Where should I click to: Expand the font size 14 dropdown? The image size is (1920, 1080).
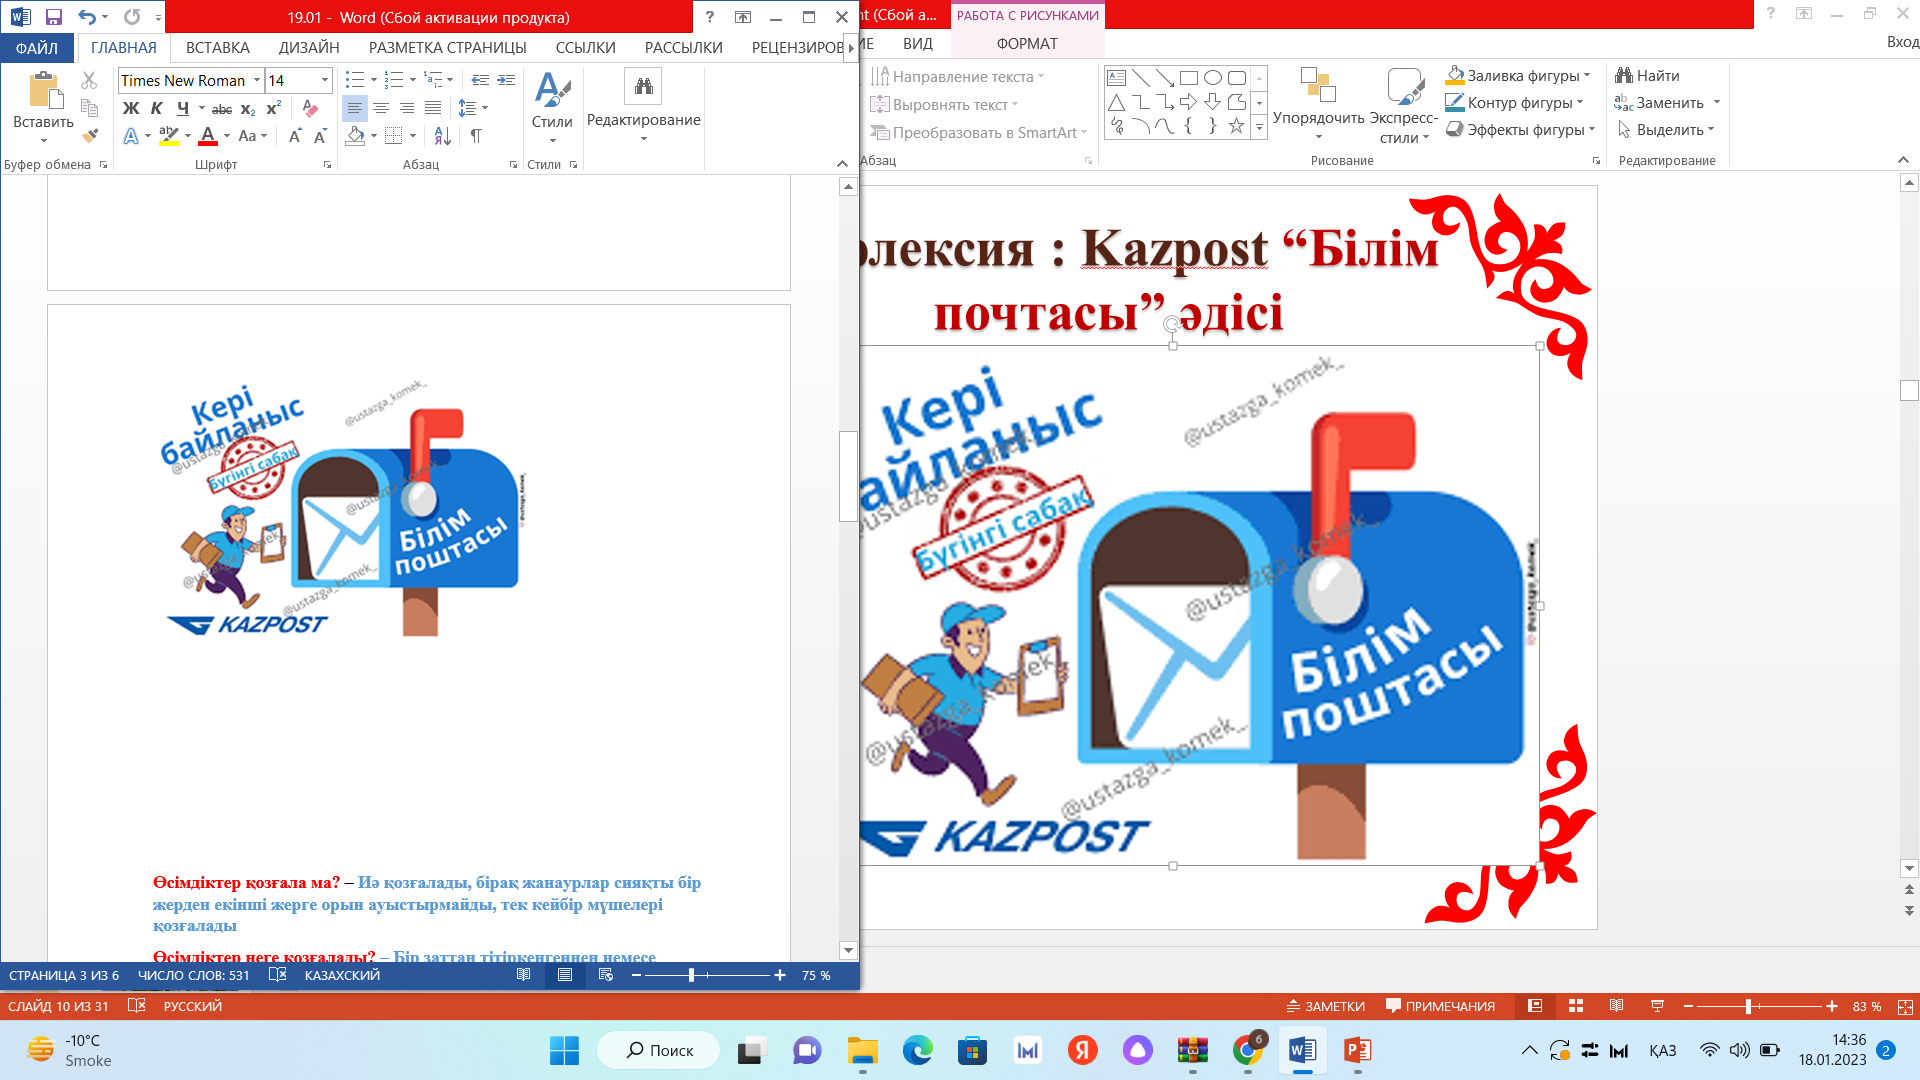click(325, 80)
